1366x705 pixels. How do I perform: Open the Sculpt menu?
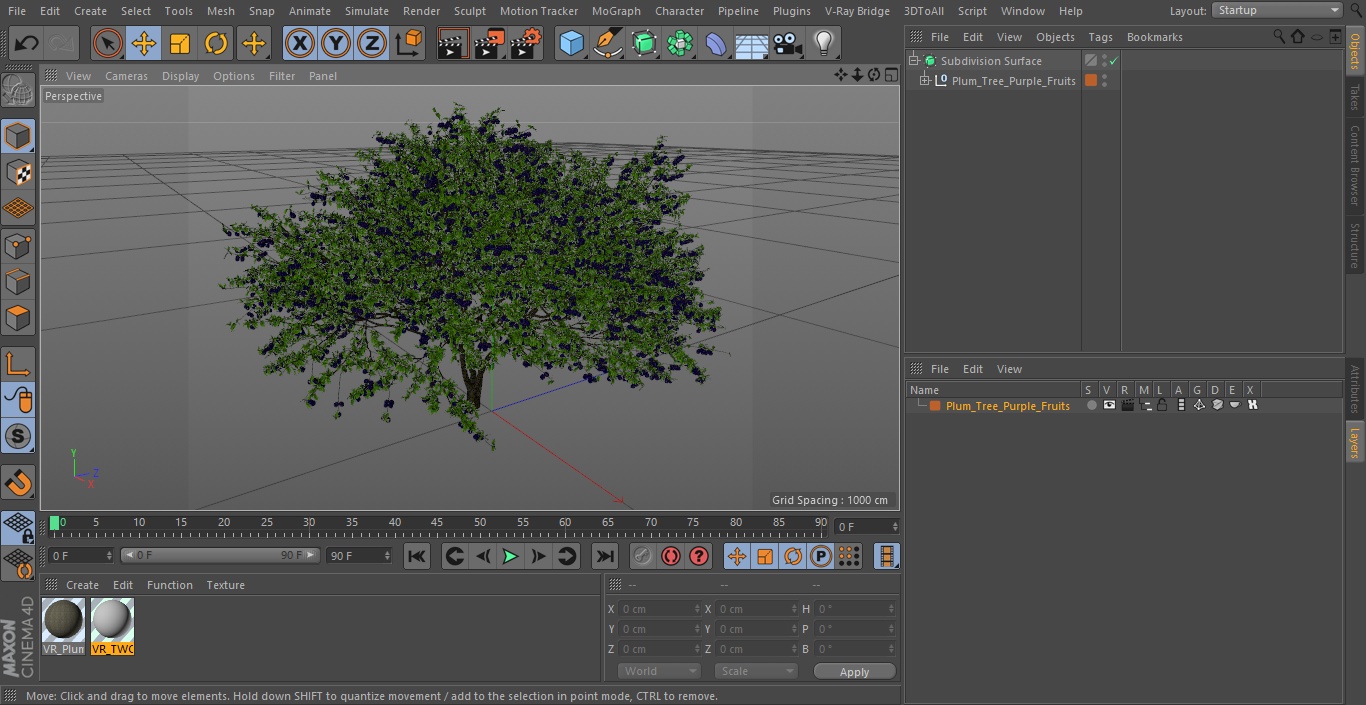pos(469,11)
